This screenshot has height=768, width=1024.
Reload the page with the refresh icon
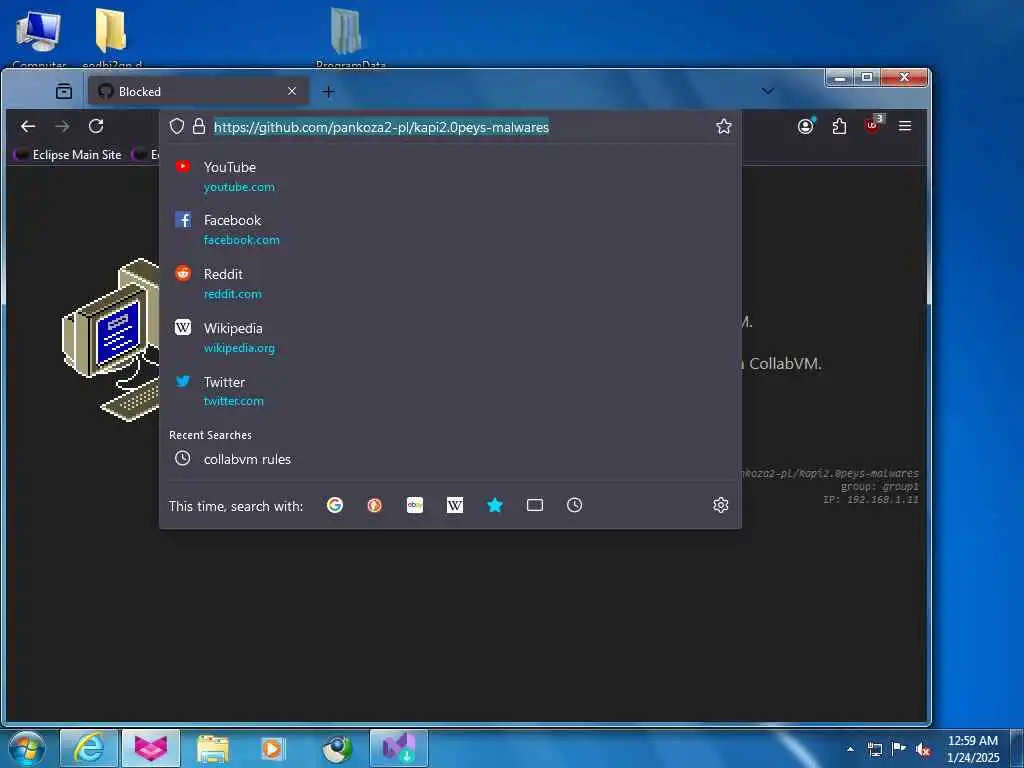[x=96, y=126]
